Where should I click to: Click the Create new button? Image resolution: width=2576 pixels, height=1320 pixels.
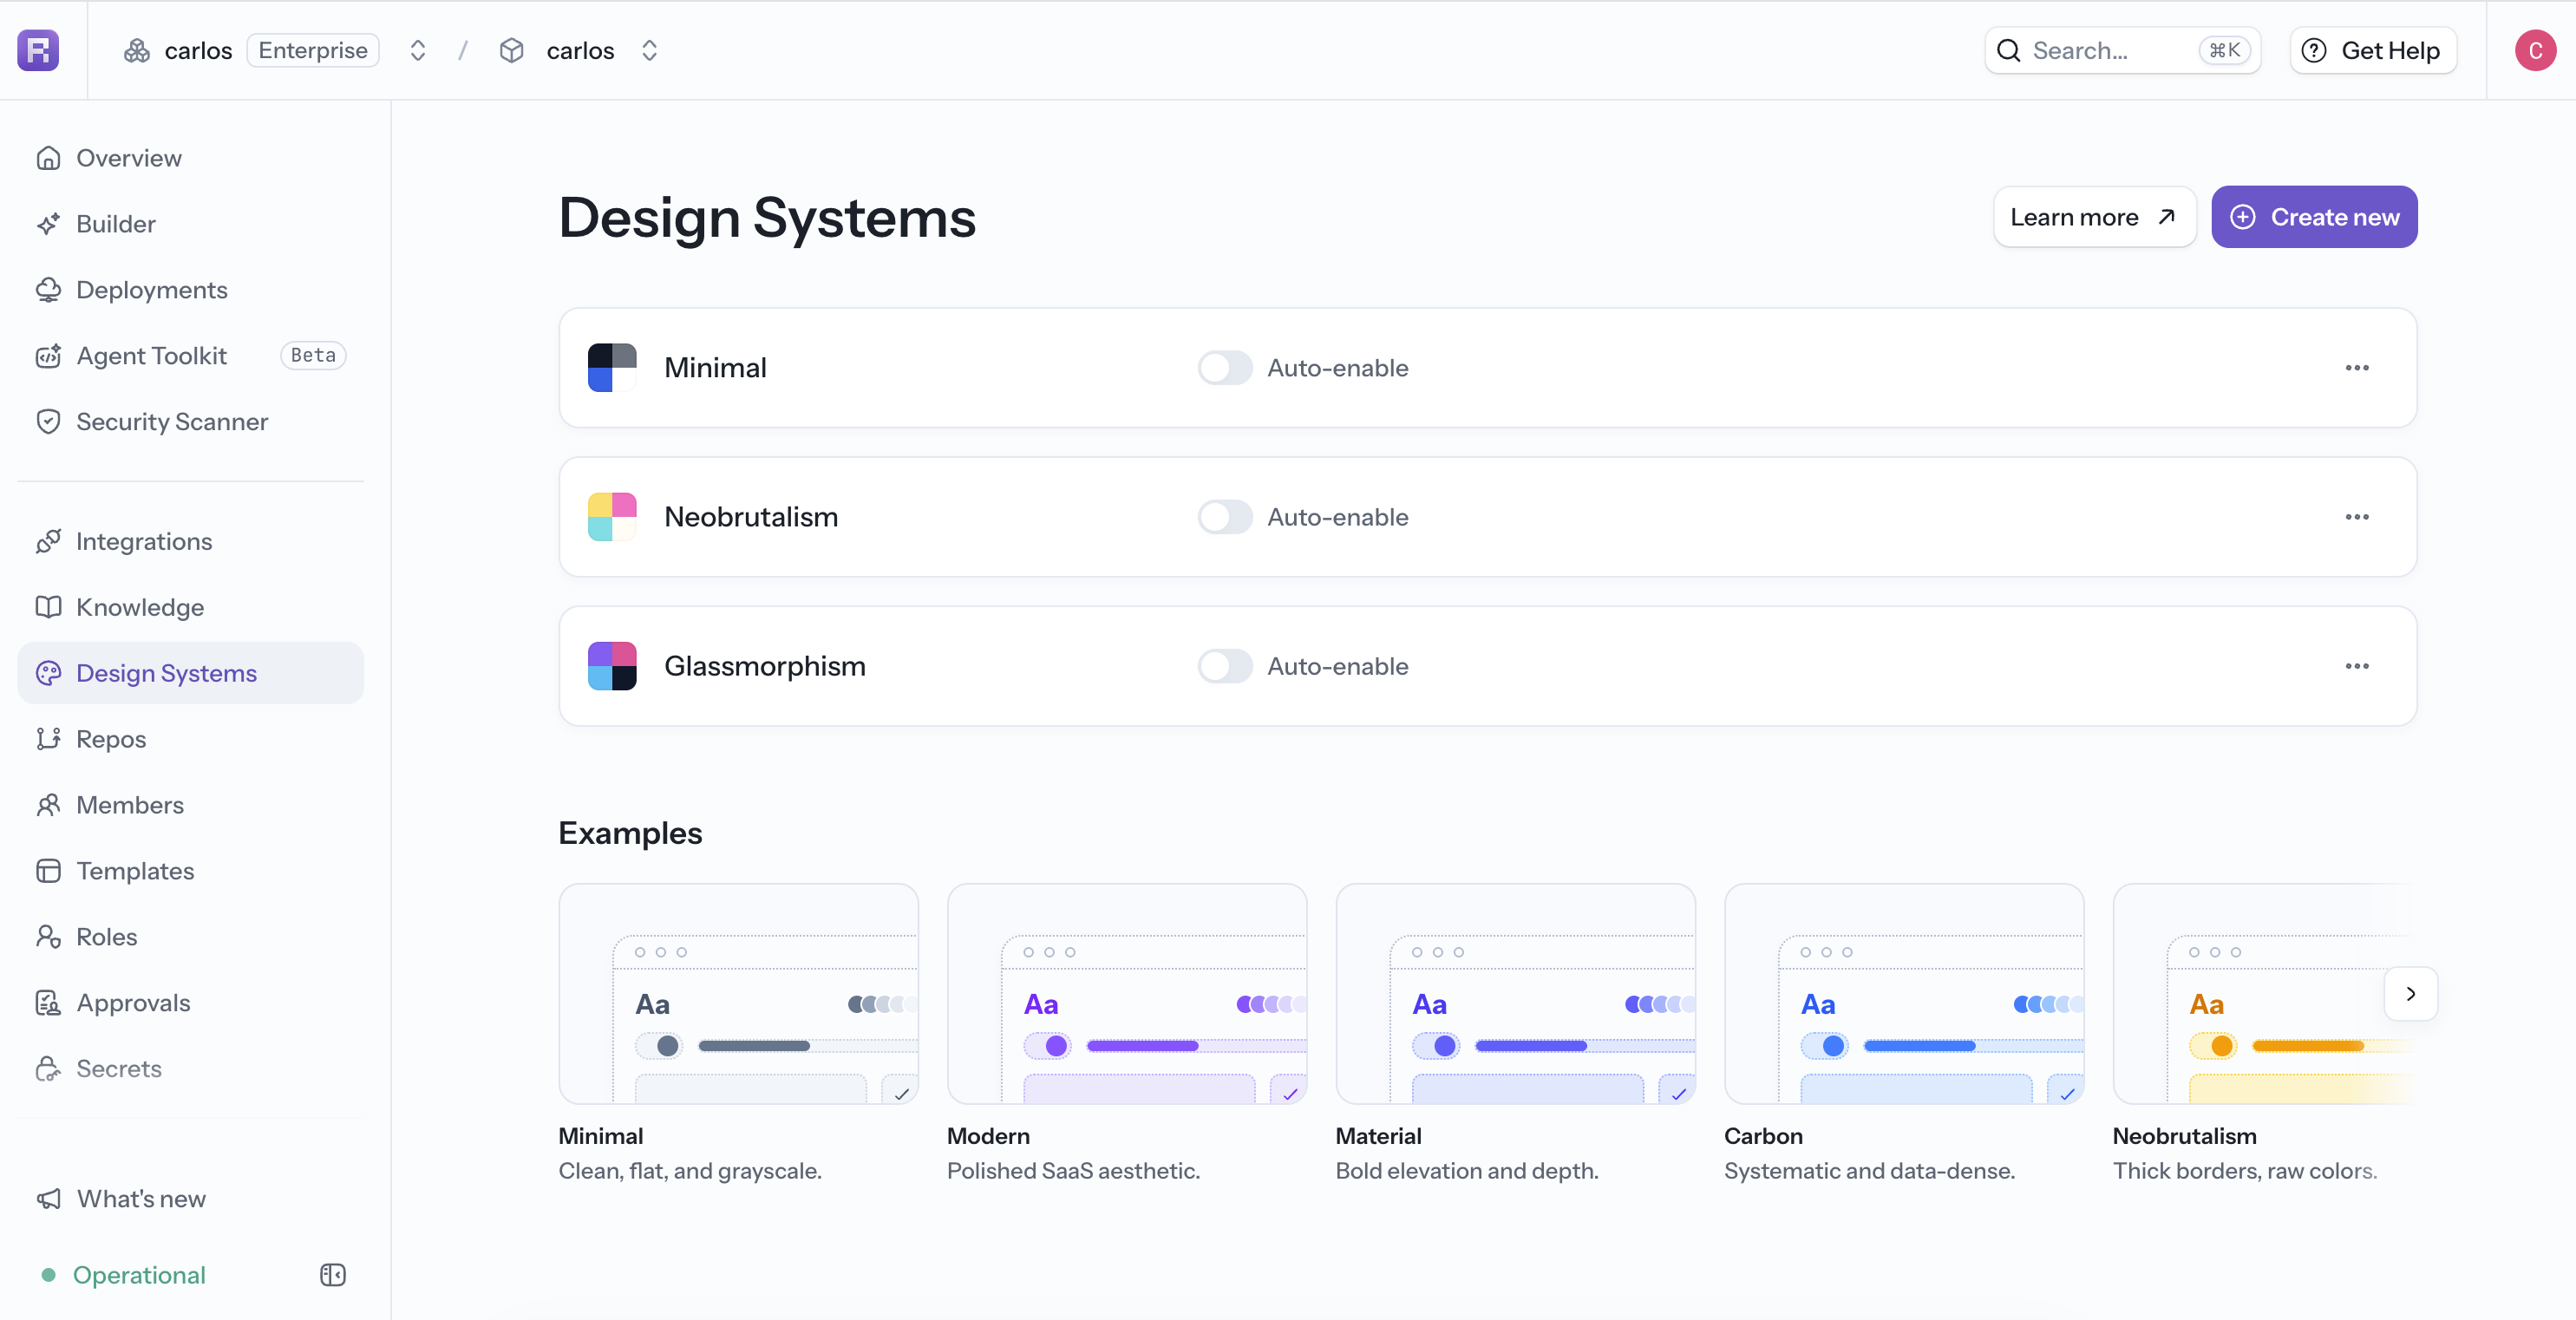point(2314,217)
